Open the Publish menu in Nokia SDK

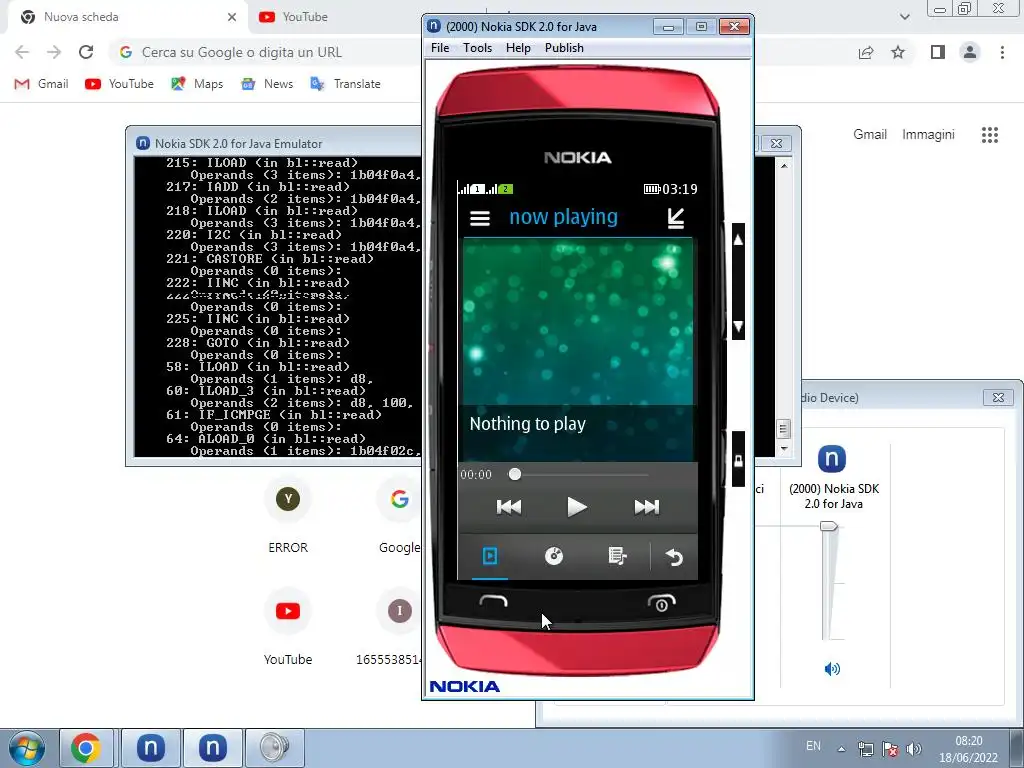click(x=564, y=48)
